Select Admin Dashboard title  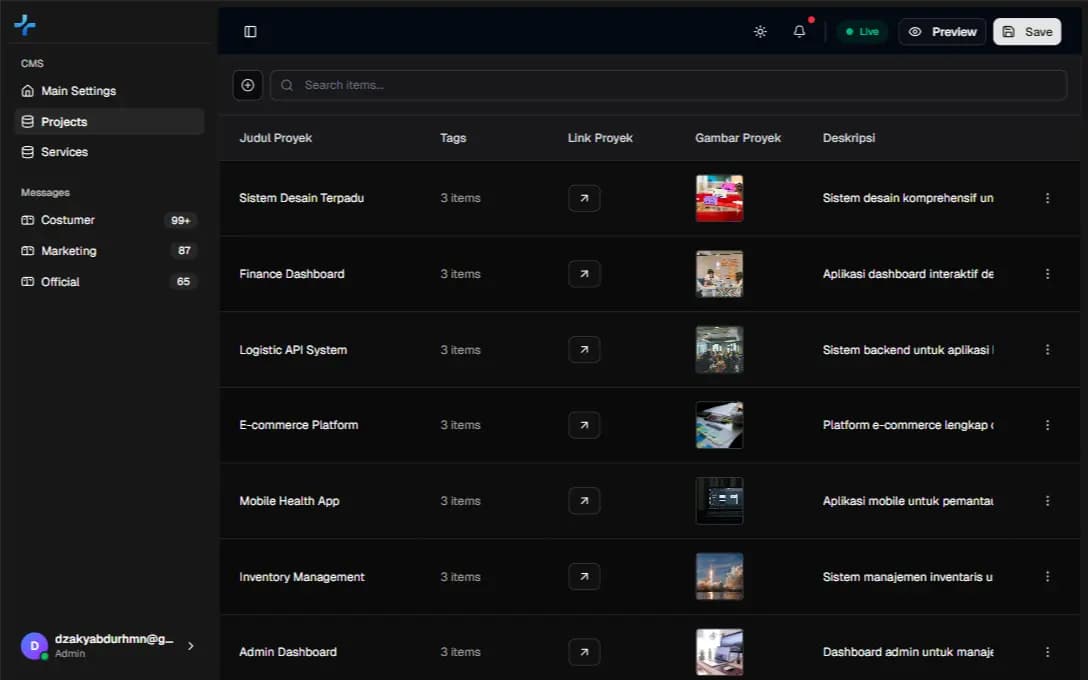pyautogui.click(x=288, y=652)
